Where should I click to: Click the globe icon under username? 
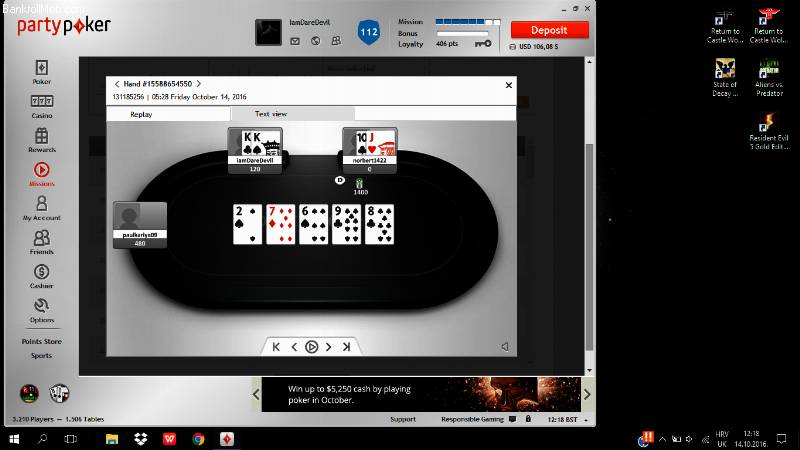[x=316, y=41]
